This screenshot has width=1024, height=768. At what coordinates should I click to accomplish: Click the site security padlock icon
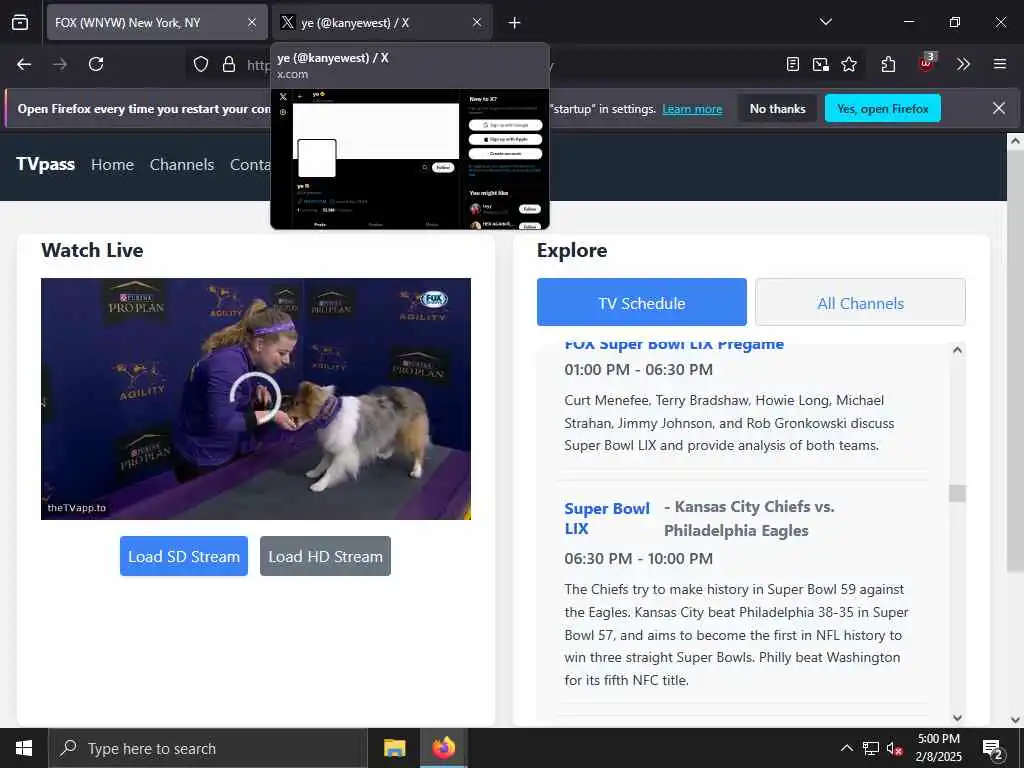tap(229, 64)
